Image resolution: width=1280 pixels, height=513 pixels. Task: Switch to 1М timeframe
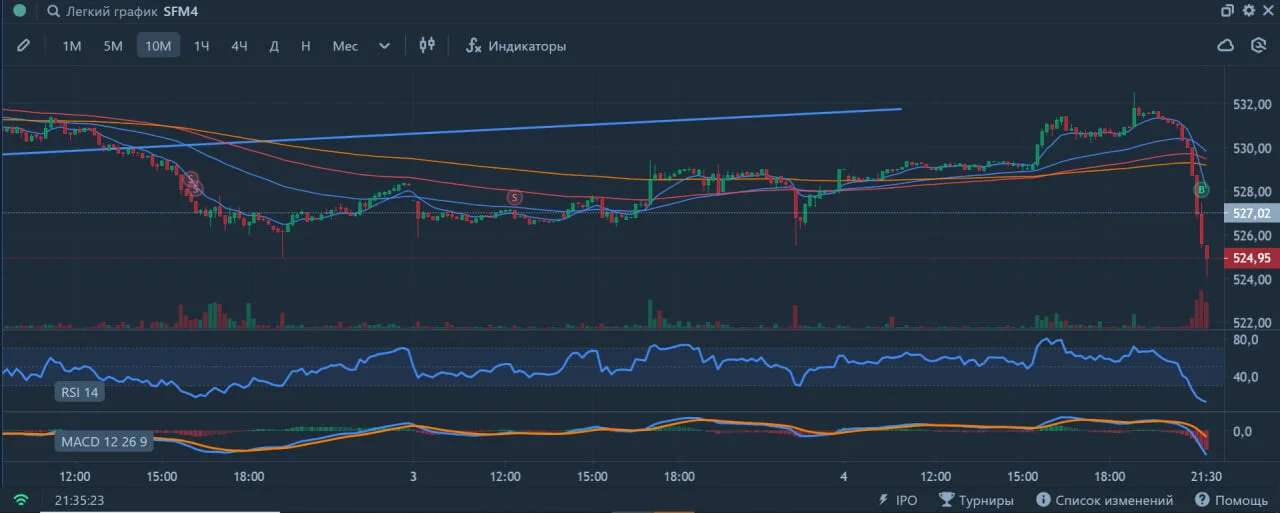pos(72,46)
